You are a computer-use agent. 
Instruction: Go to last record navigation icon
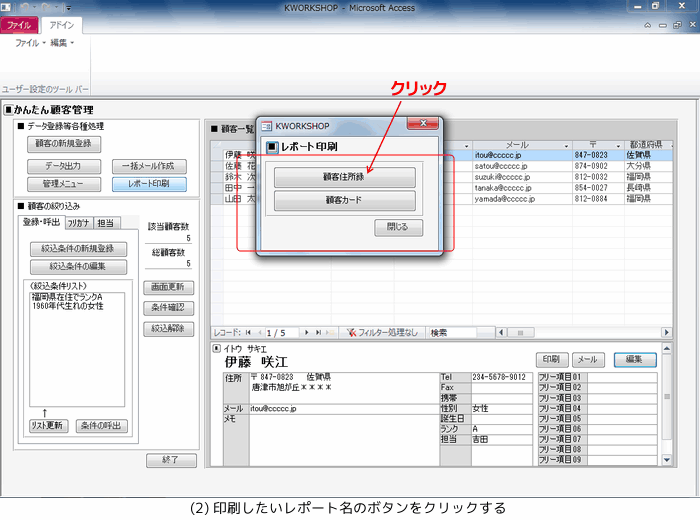[318, 333]
